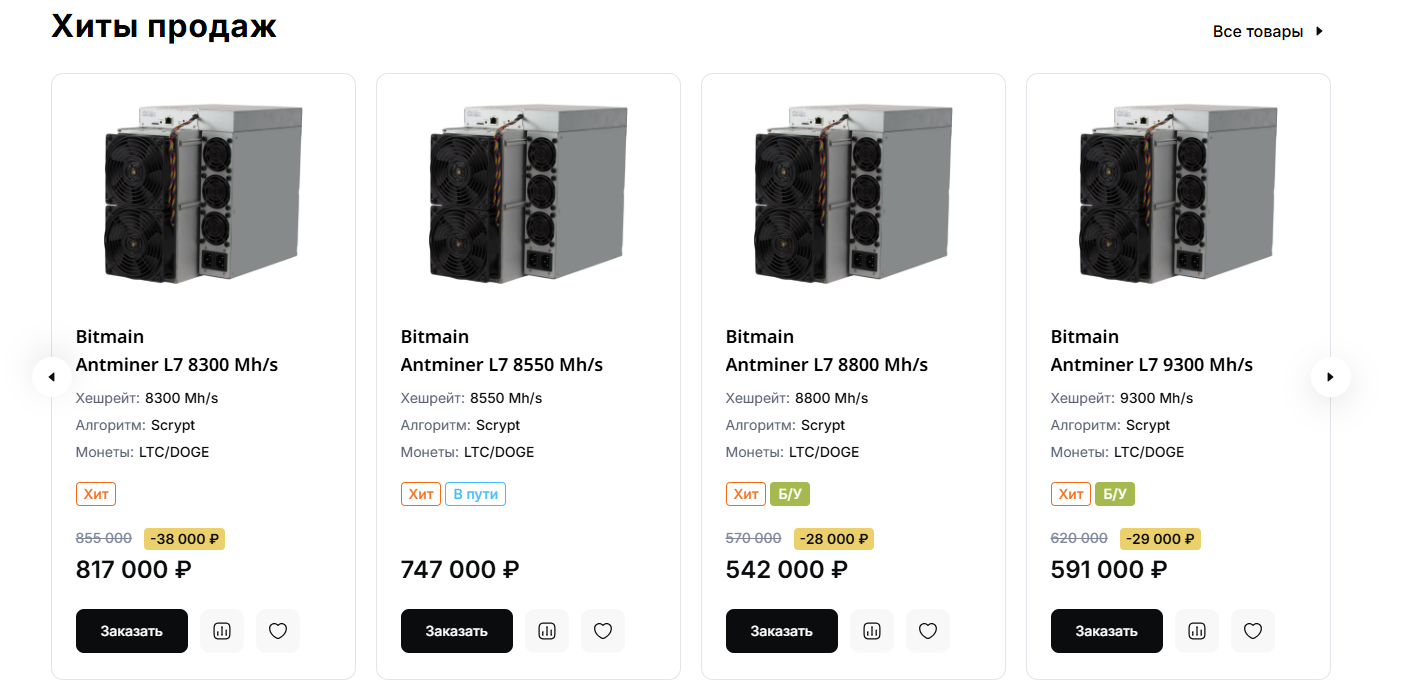Favorite the Antminer L7 8300 Mh/s
The height and width of the screenshot is (688, 1409).
(x=278, y=631)
